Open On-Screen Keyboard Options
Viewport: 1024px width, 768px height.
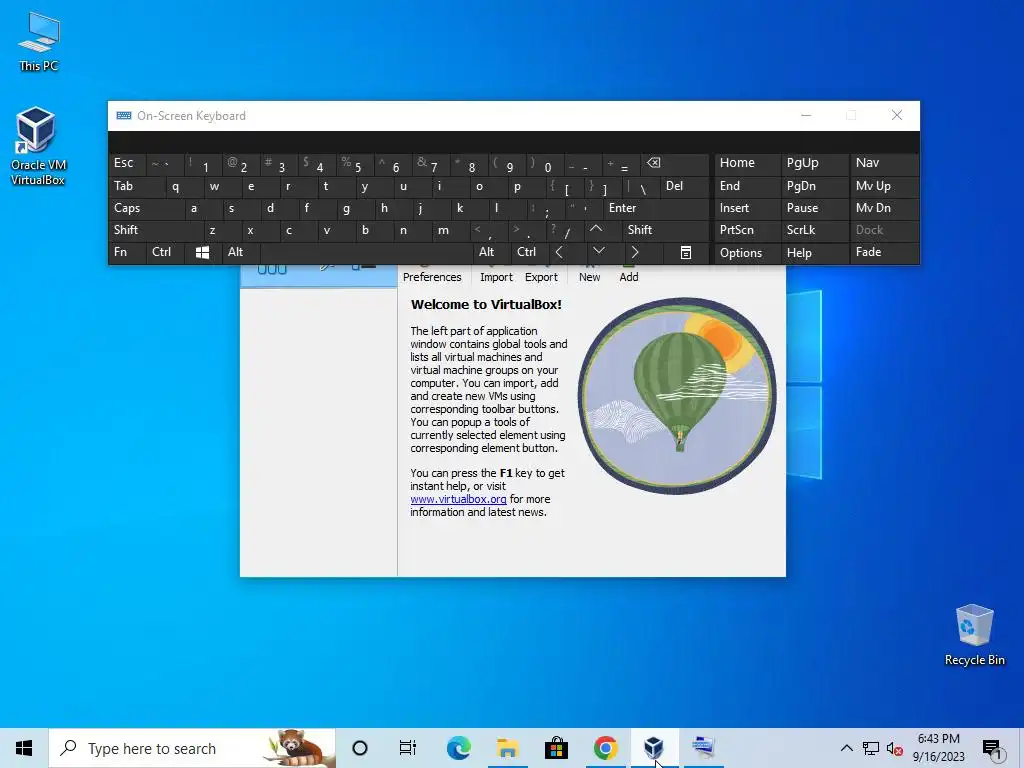[747, 253]
